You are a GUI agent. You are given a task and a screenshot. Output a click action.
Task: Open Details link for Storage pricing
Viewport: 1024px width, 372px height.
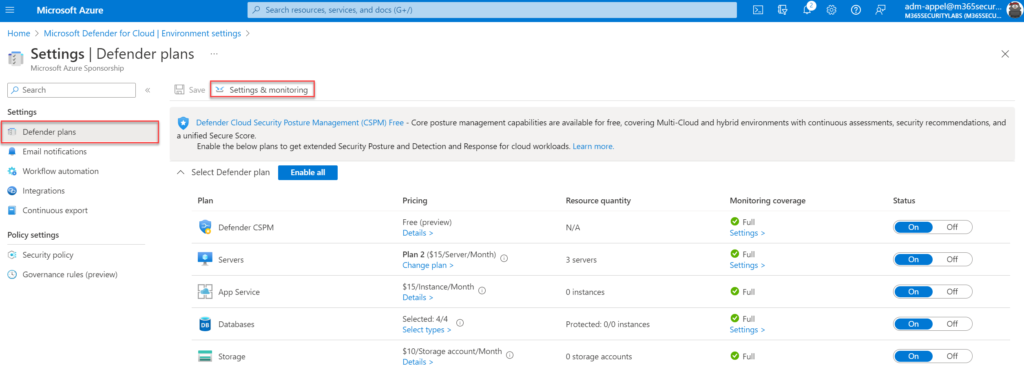pos(418,362)
